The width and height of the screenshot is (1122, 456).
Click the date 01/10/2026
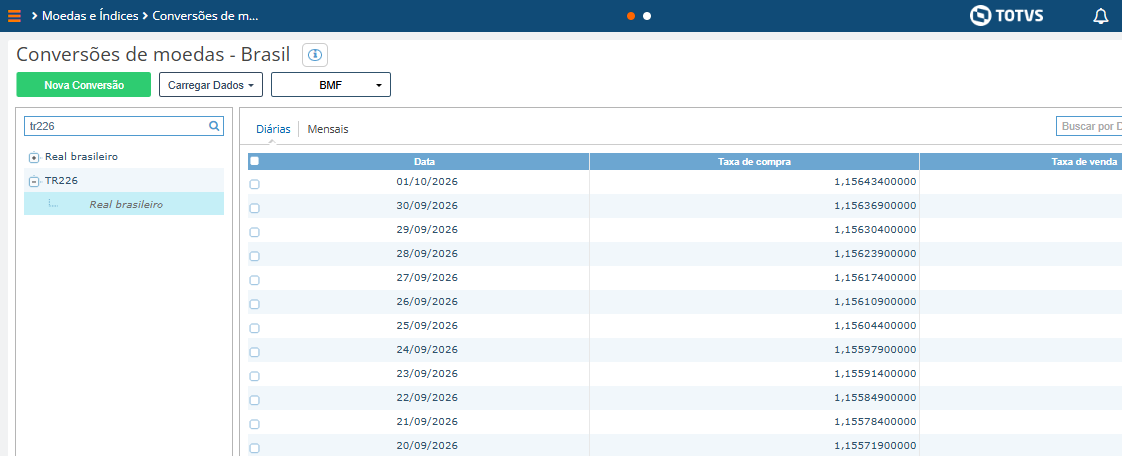[426, 182]
